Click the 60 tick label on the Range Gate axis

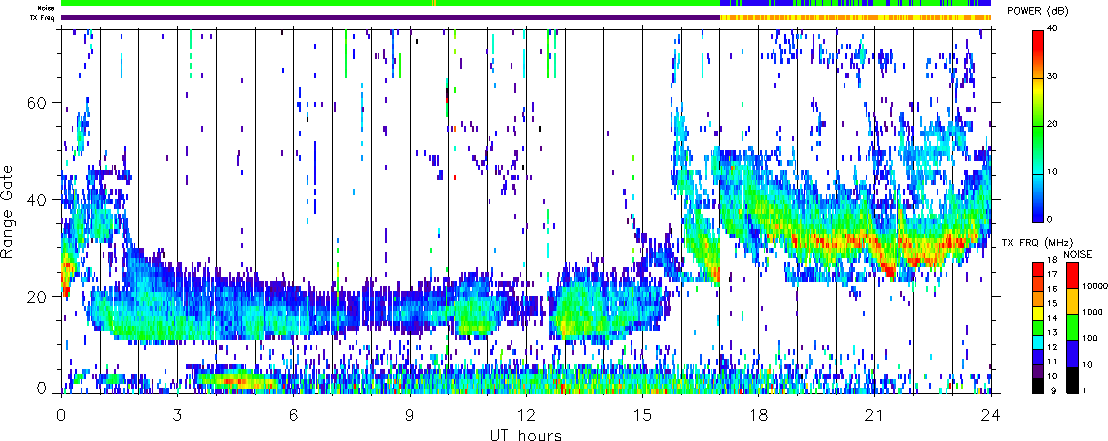(x=41, y=103)
